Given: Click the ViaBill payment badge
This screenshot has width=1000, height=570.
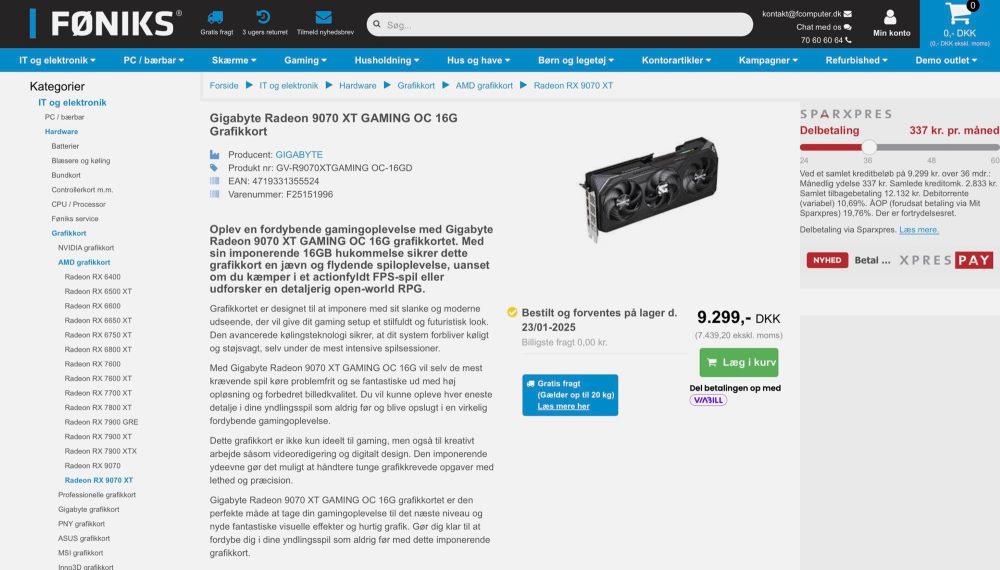Looking at the screenshot, I should (708, 400).
